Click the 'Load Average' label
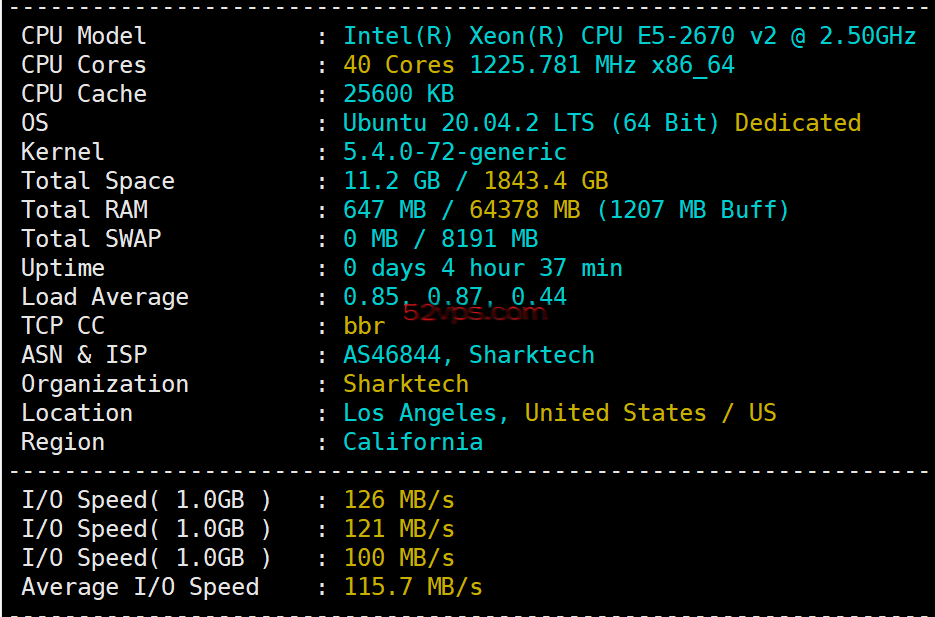 pos(105,297)
